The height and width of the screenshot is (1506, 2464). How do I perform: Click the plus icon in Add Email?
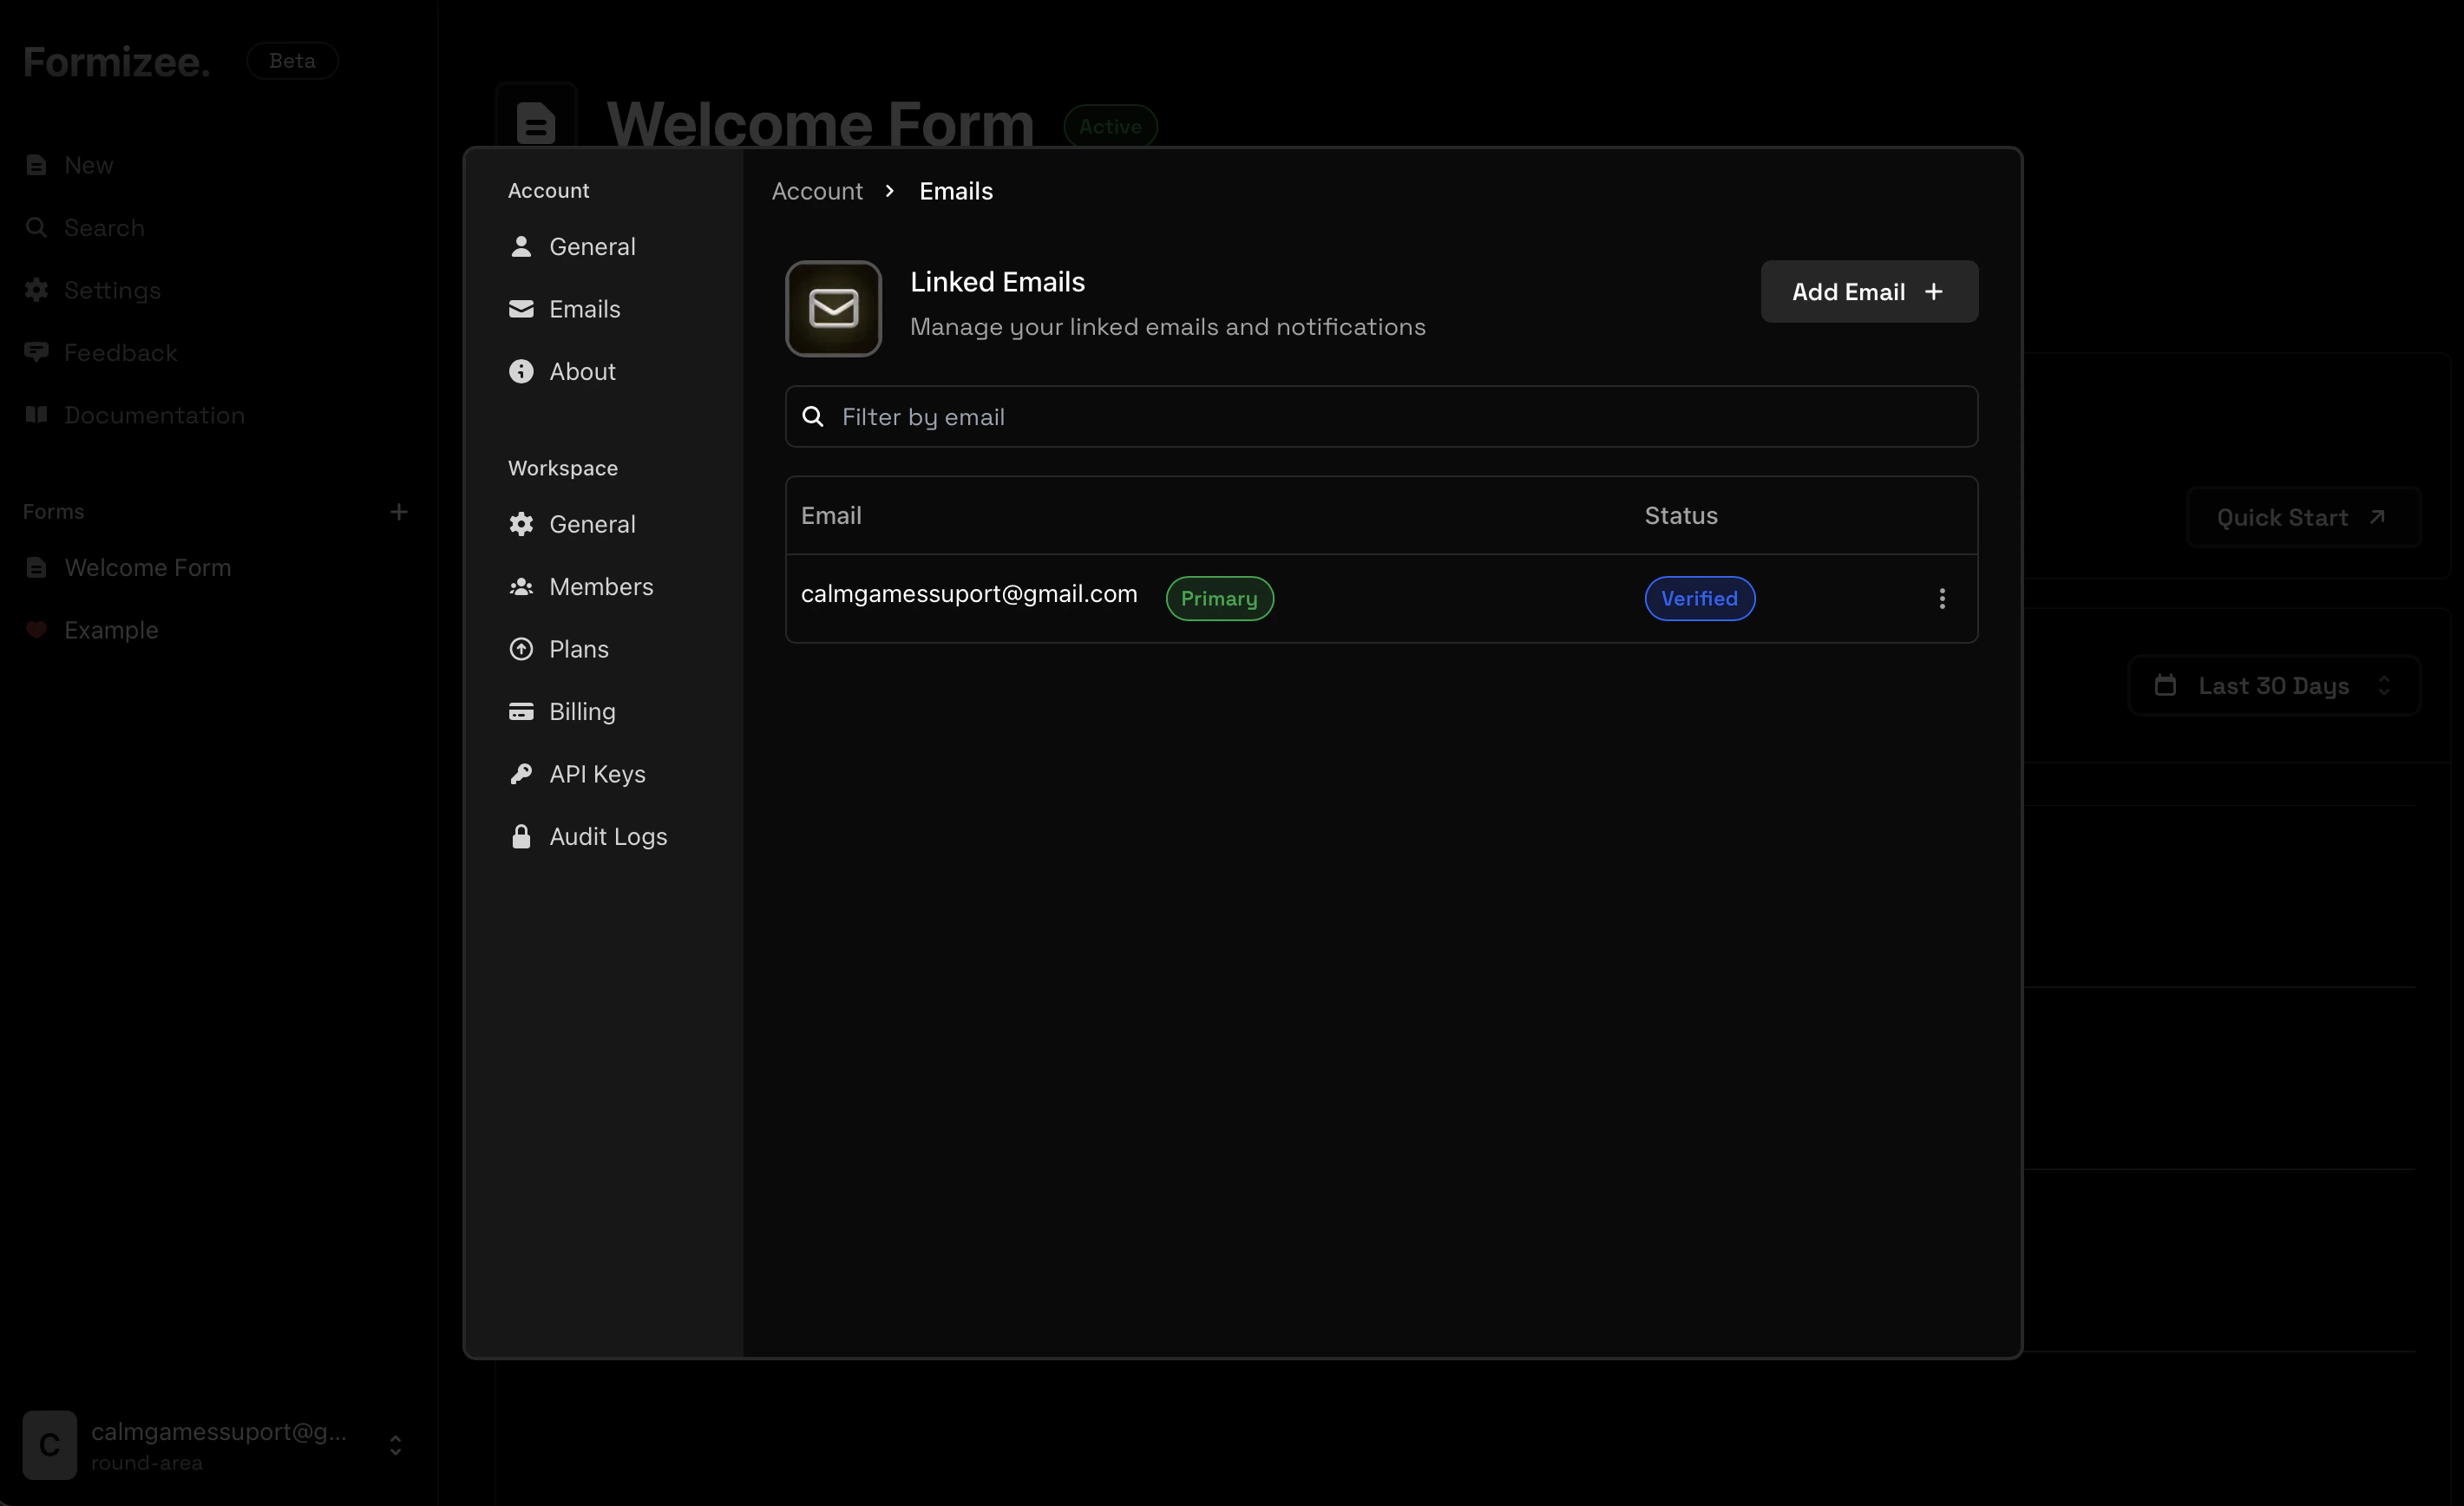pos(1934,292)
